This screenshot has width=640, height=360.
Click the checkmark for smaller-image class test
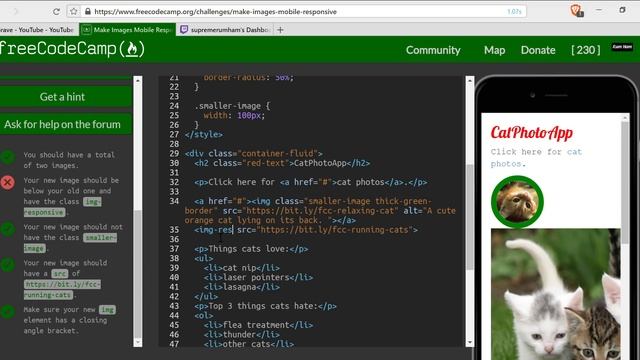[7, 229]
